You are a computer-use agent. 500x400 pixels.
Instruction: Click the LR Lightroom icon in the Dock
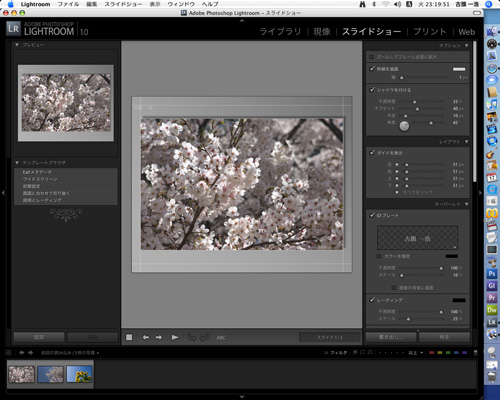click(x=492, y=322)
